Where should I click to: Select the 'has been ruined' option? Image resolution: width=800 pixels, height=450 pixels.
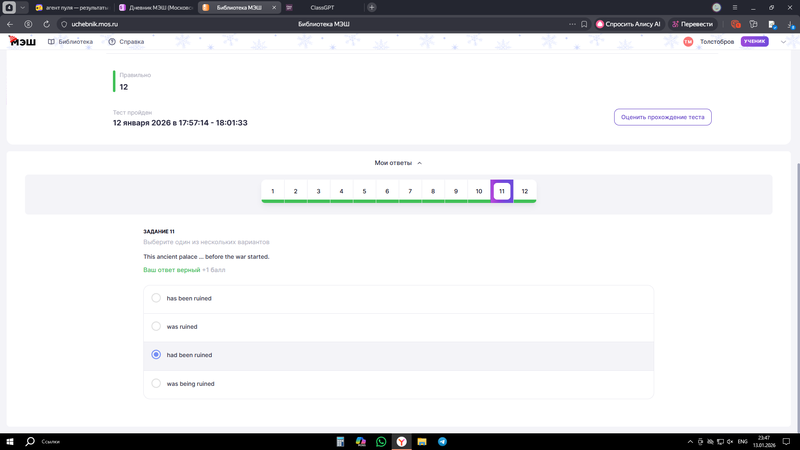[x=156, y=298]
